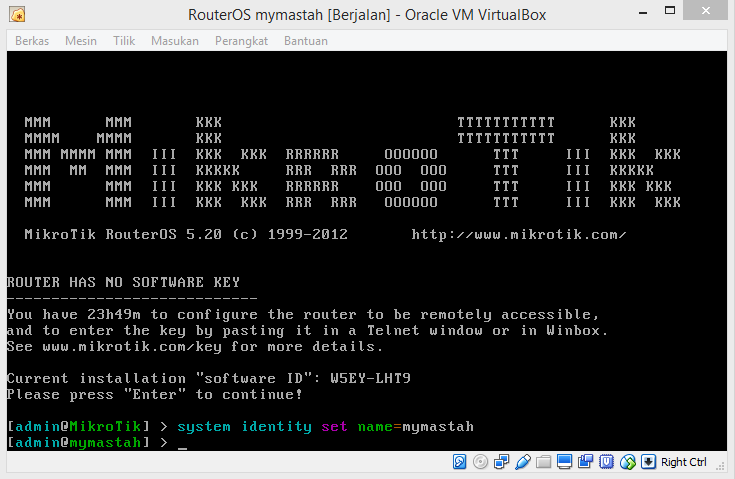Open the Tilik menu

pyautogui.click(x=124, y=41)
